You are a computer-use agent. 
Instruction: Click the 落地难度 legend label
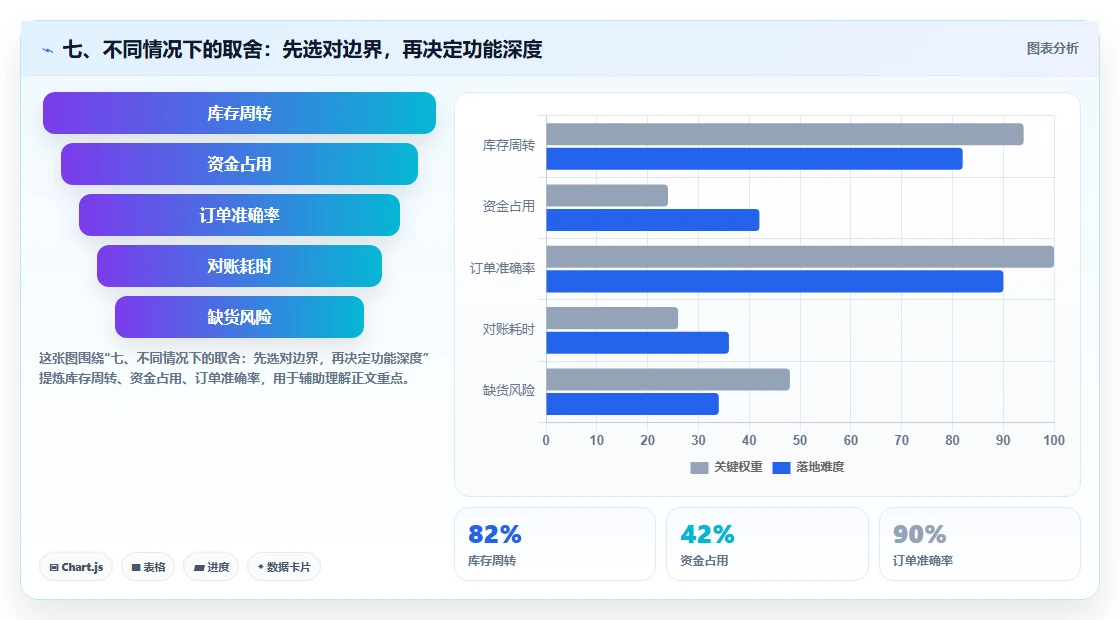tap(820, 467)
